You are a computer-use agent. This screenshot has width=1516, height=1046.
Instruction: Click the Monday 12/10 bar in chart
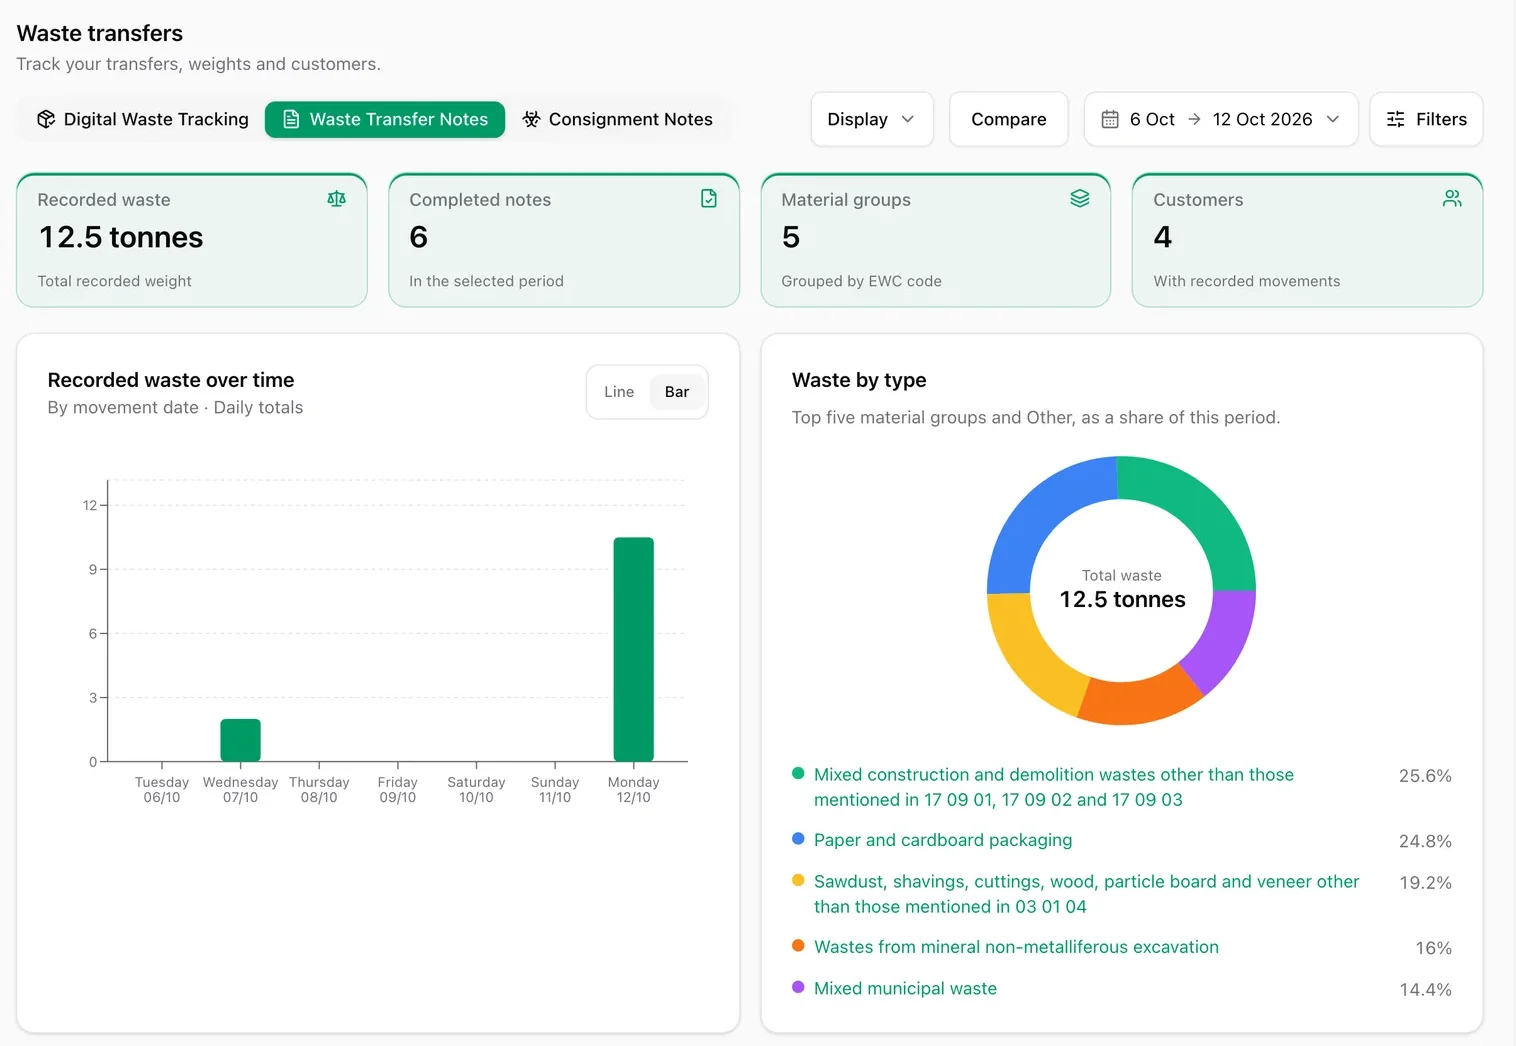click(x=633, y=650)
